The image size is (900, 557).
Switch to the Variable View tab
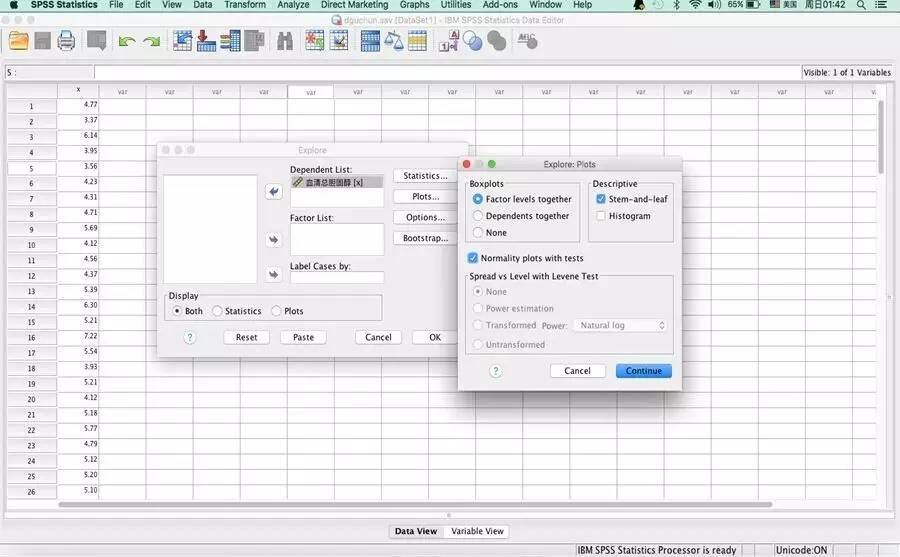(x=477, y=531)
